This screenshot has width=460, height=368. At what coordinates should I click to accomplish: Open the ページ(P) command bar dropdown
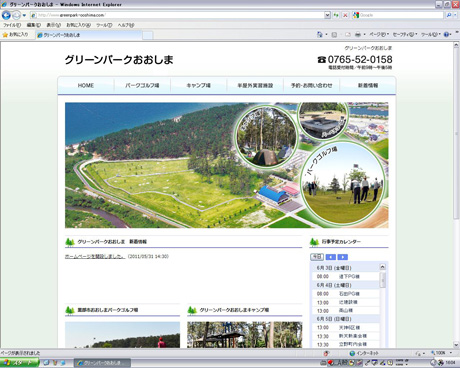[379, 34]
